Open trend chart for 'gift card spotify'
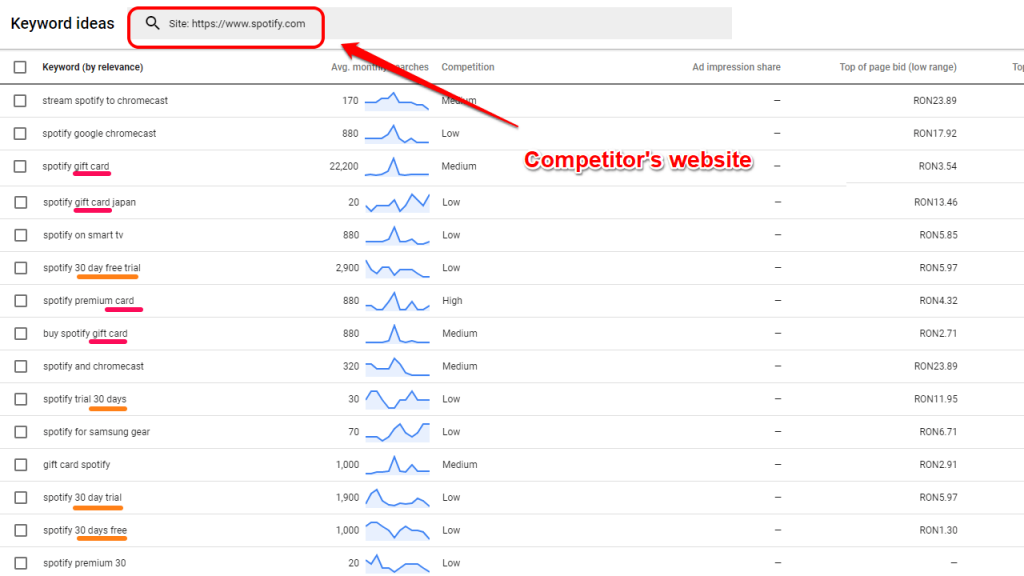The height and width of the screenshot is (576, 1024). coord(397,465)
